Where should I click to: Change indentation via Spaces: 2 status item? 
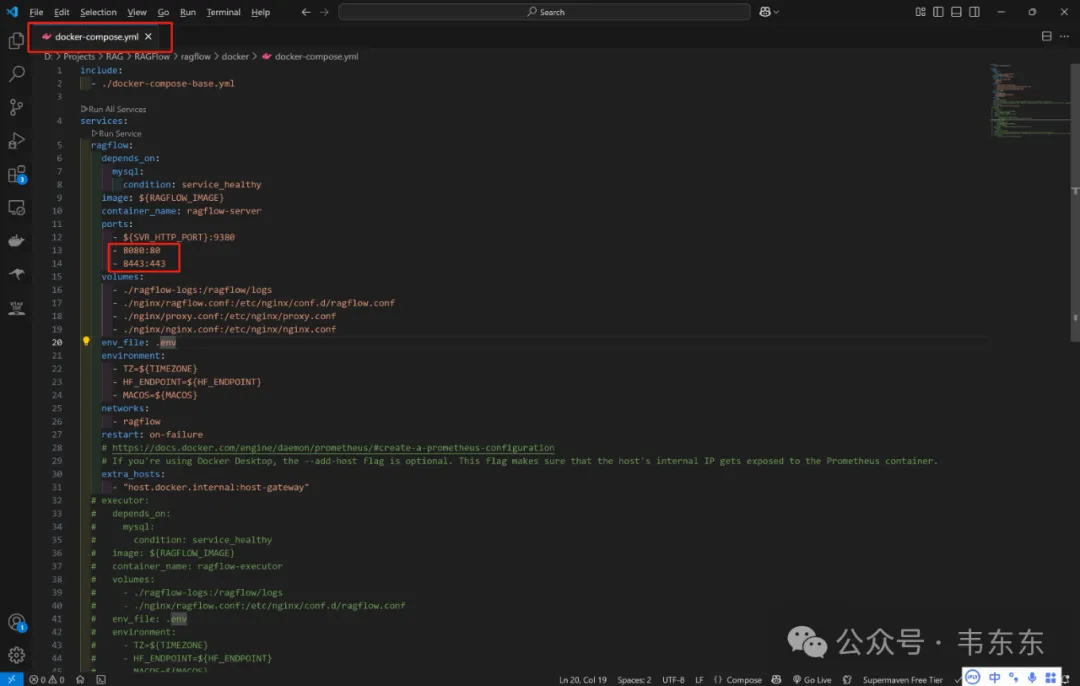point(635,679)
